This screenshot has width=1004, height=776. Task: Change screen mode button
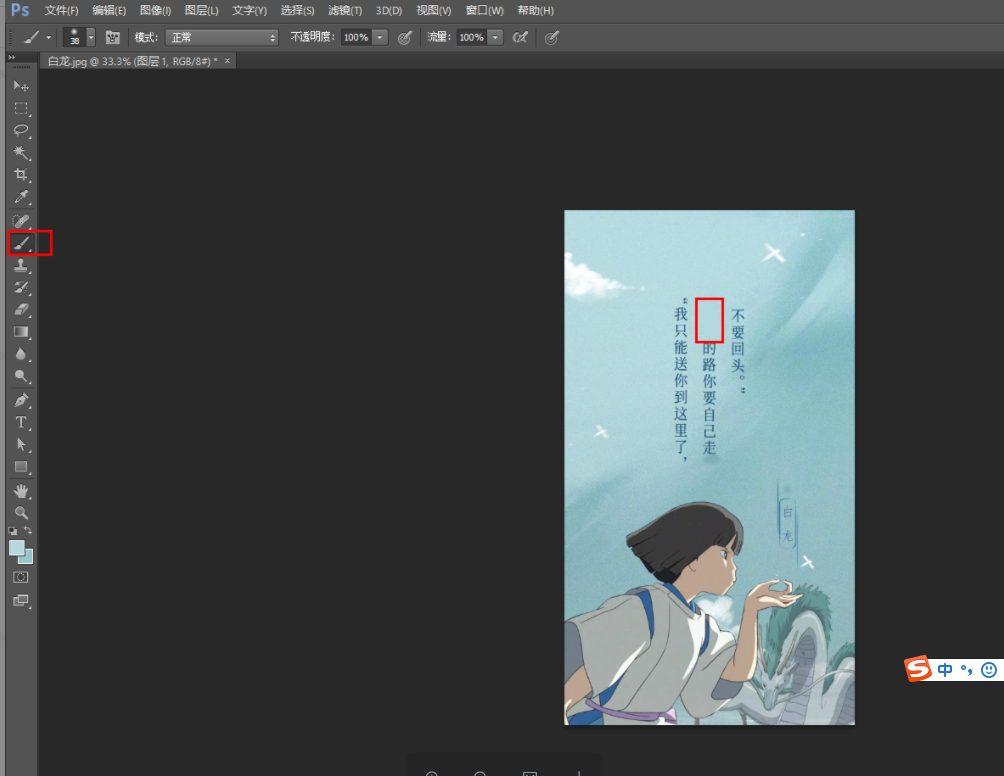click(x=20, y=601)
